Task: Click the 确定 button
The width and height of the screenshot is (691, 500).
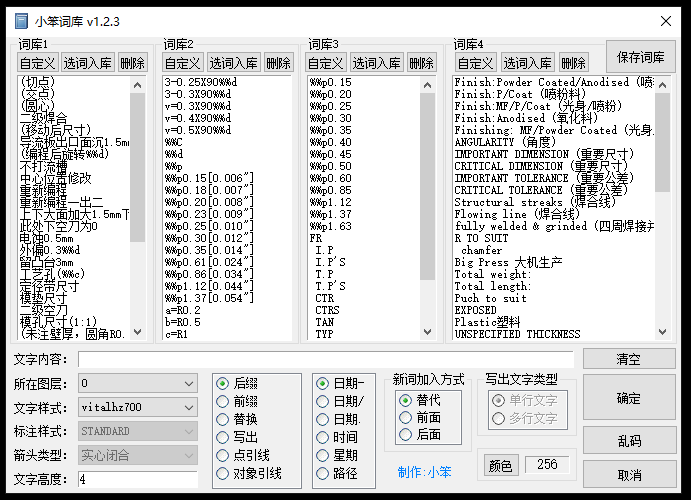Action: pos(628,398)
